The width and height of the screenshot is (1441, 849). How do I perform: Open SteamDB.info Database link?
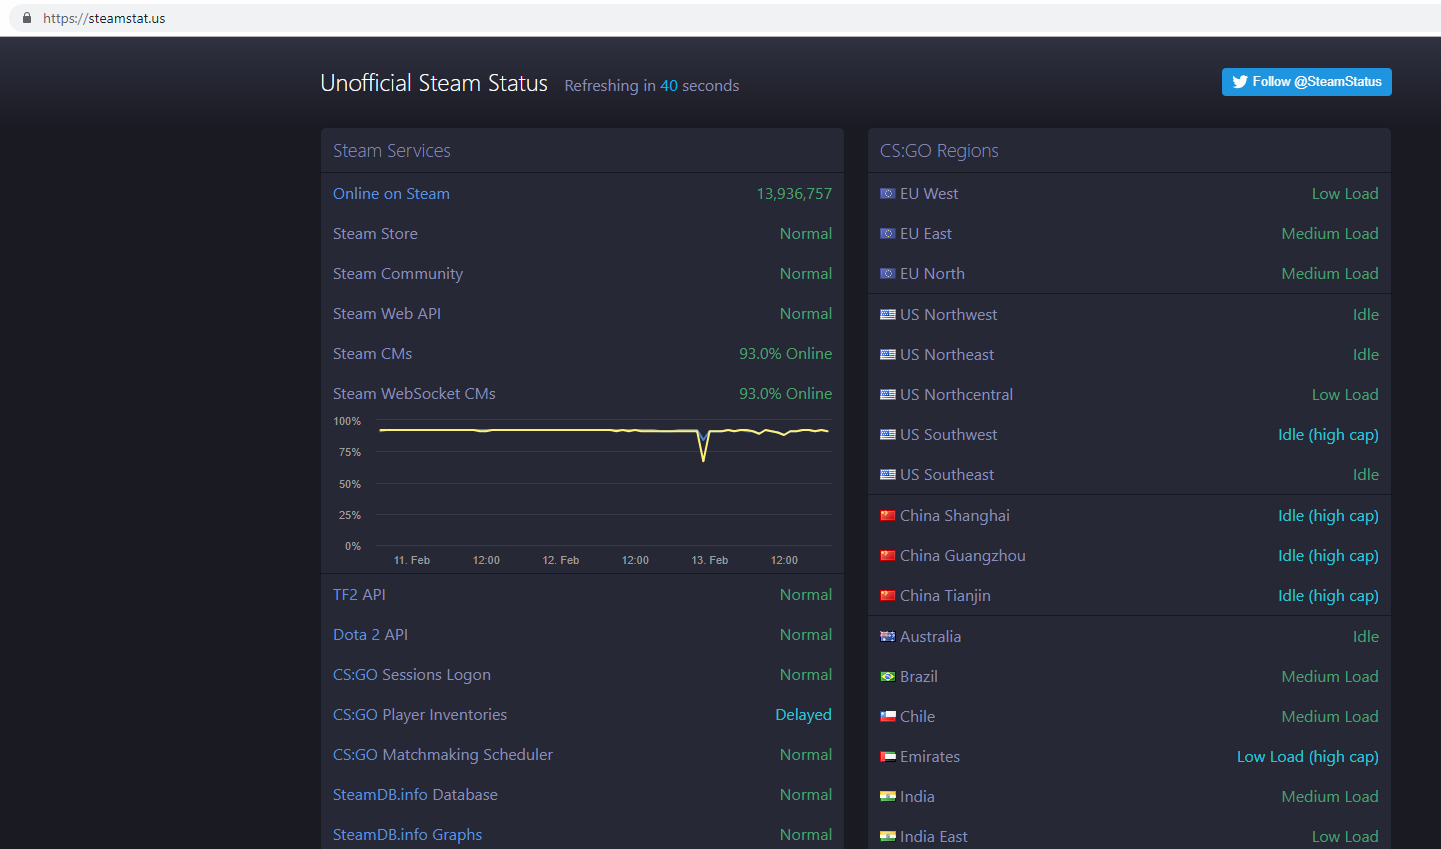tap(415, 795)
